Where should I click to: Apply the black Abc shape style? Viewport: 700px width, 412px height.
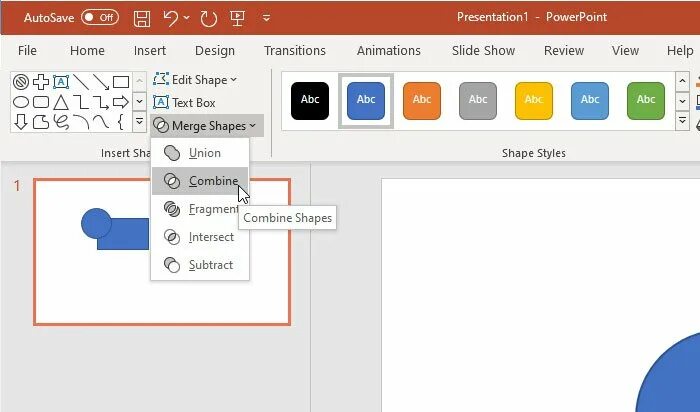pyautogui.click(x=310, y=101)
